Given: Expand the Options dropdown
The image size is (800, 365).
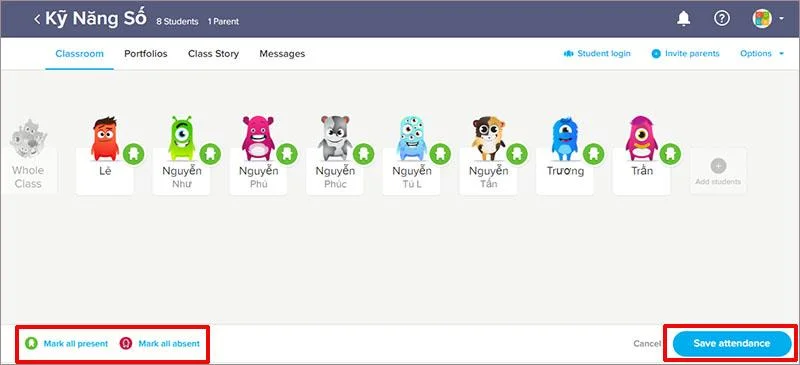Looking at the screenshot, I should [762, 54].
